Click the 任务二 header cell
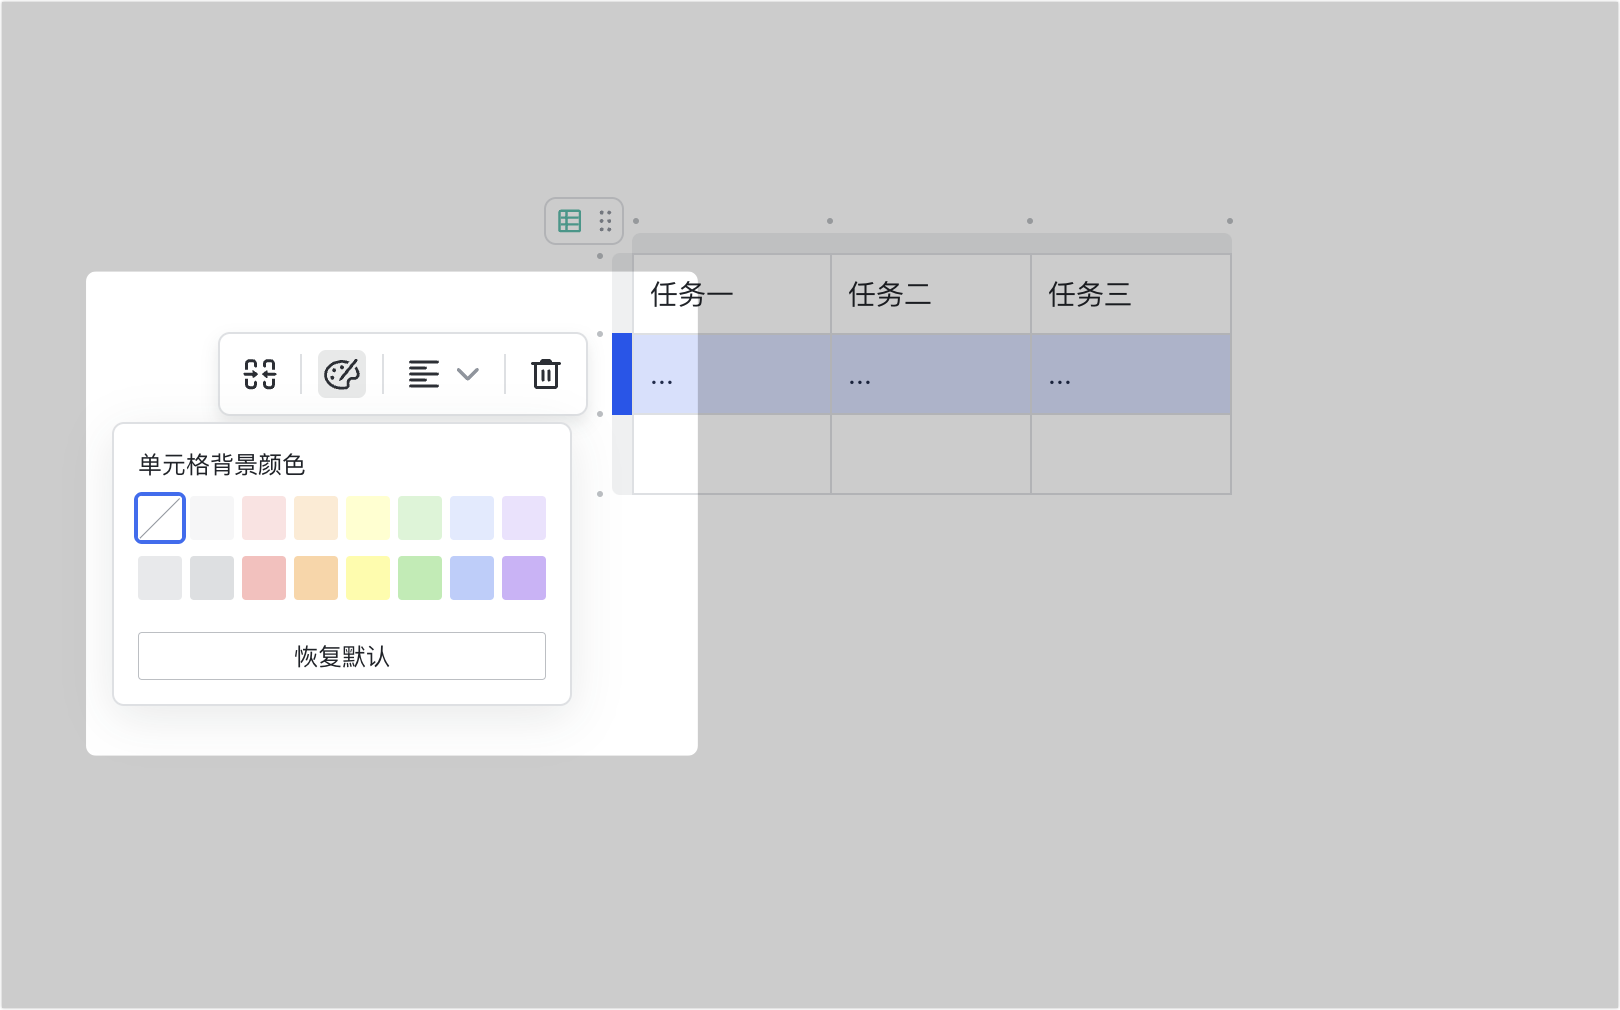 click(930, 294)
